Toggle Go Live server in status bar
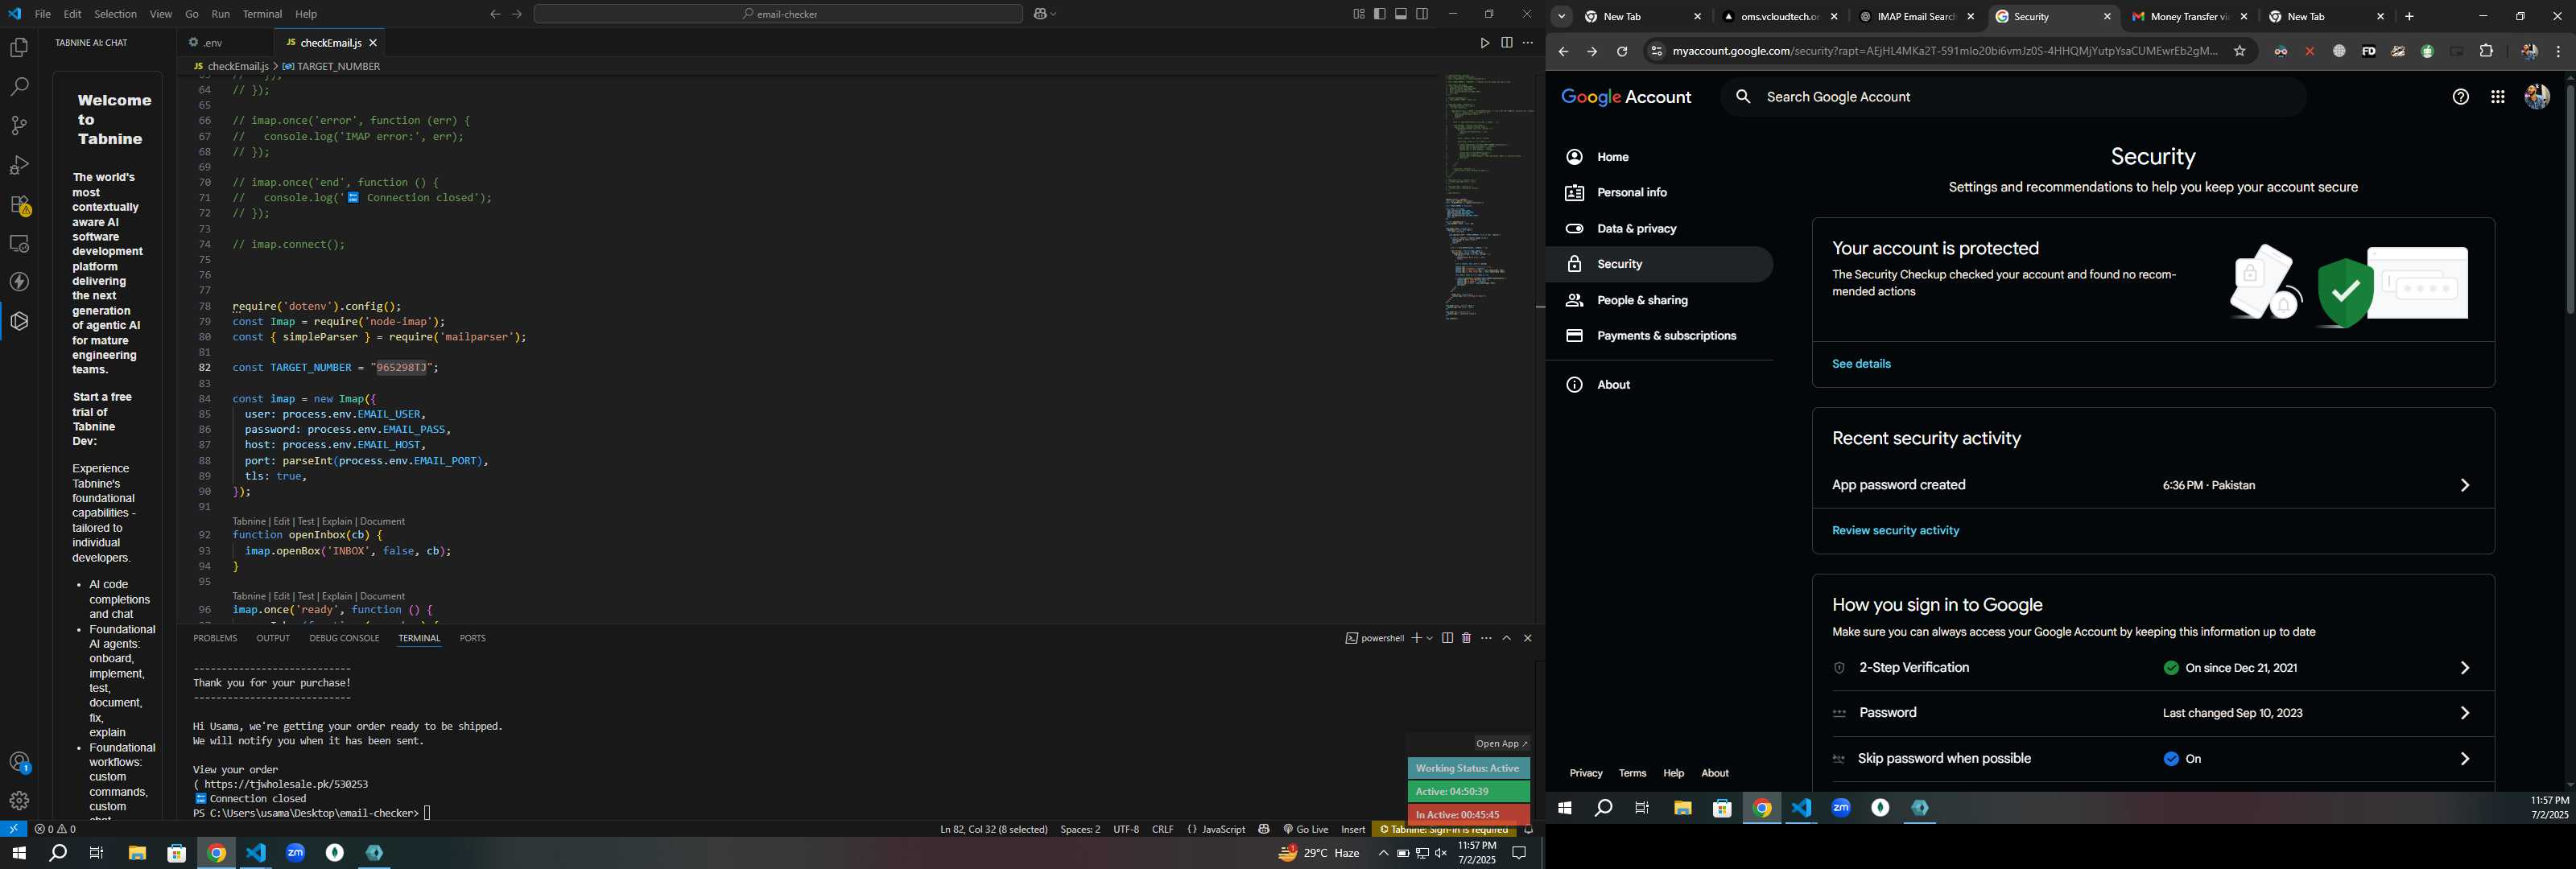Viewport: 2576px width, 869px height. click(x=1306, y=829)
